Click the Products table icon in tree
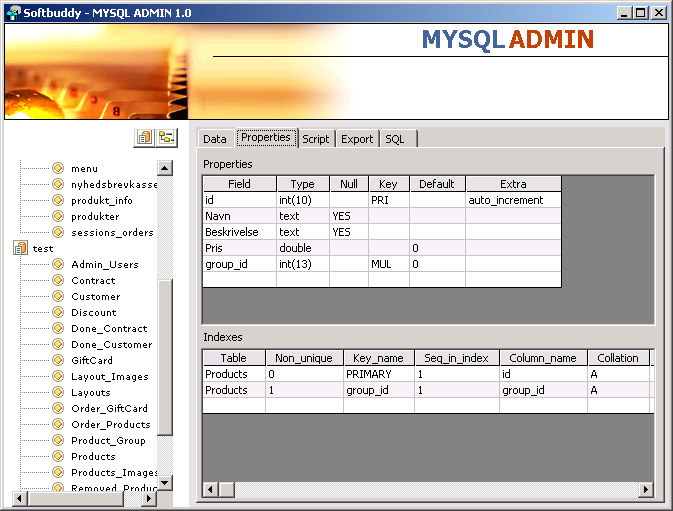This screenshot has height=511, width=673. 58,456
